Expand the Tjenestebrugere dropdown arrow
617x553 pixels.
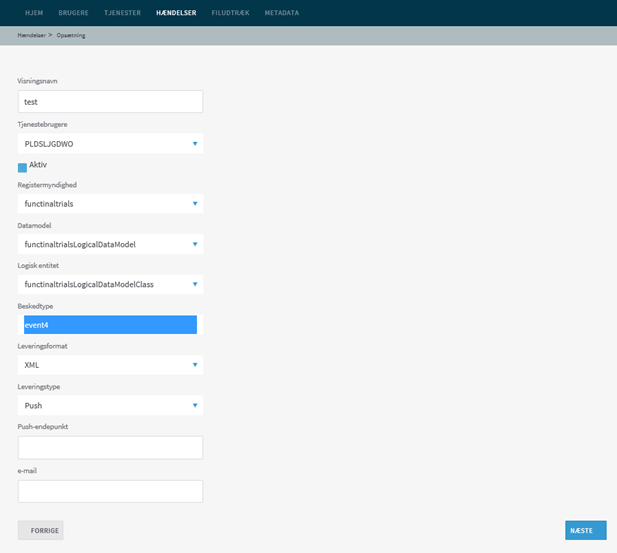click(x=195, y=144)
